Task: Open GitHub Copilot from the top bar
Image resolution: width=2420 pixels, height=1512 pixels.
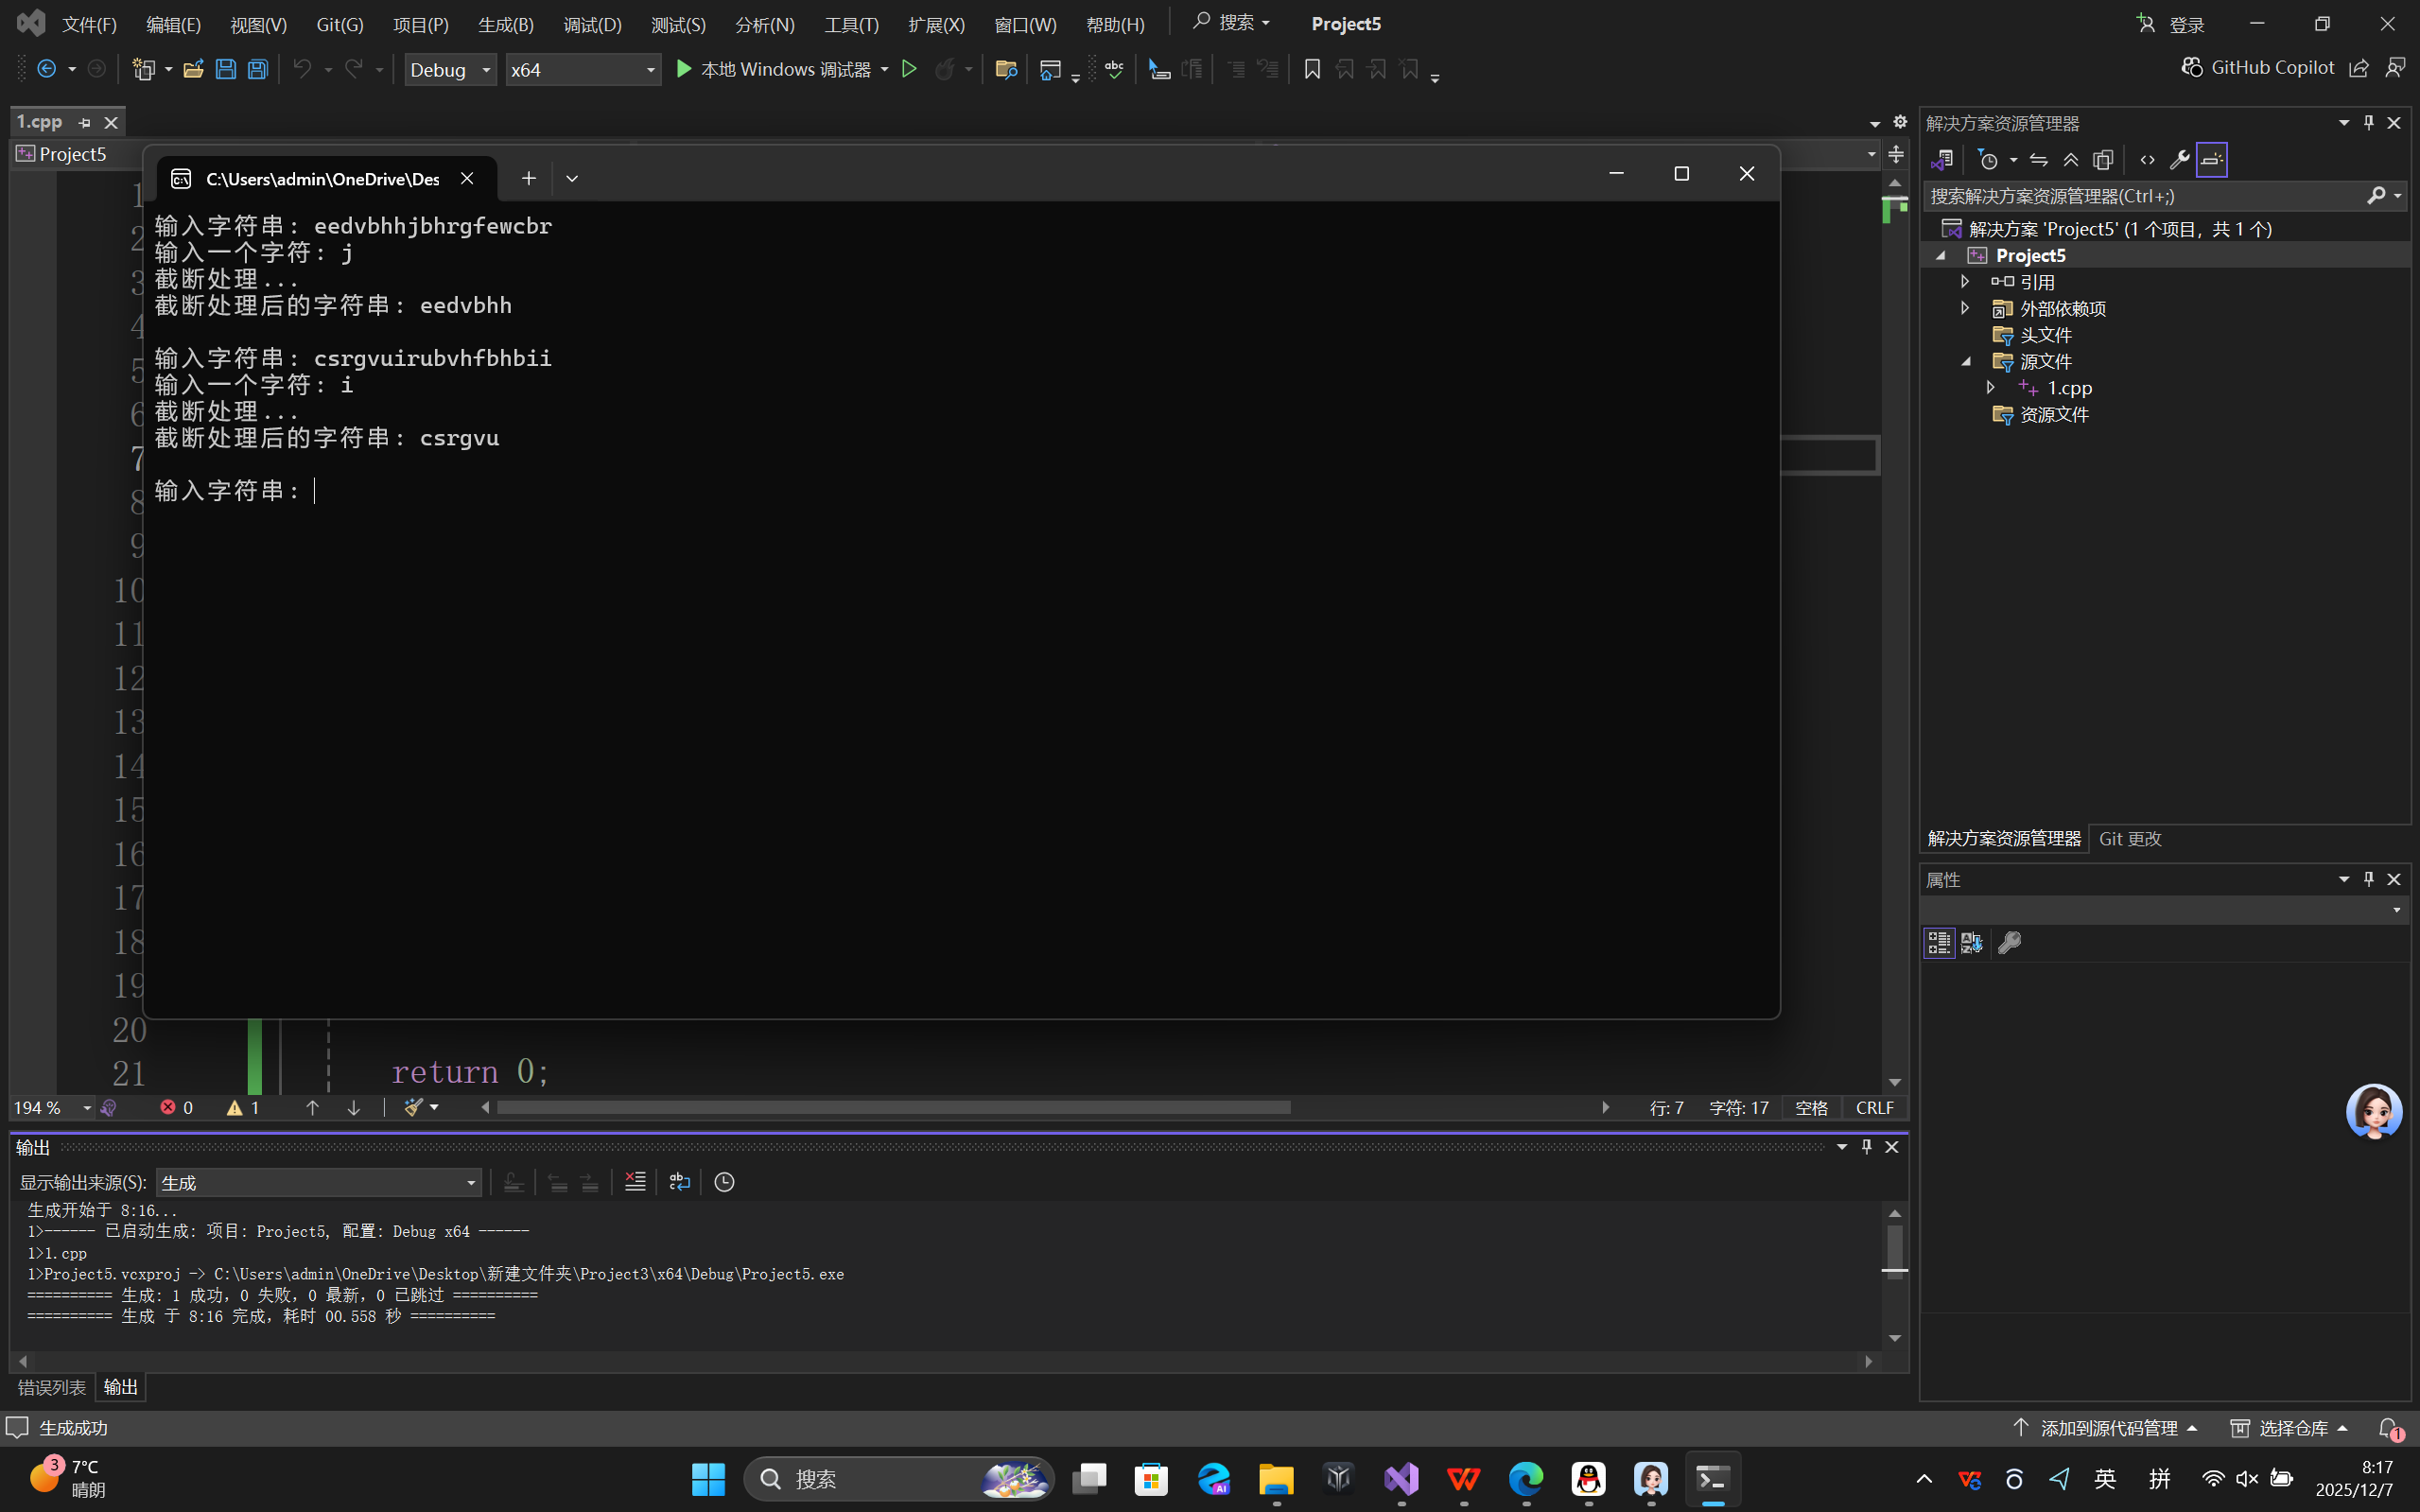Action: 2258,67
